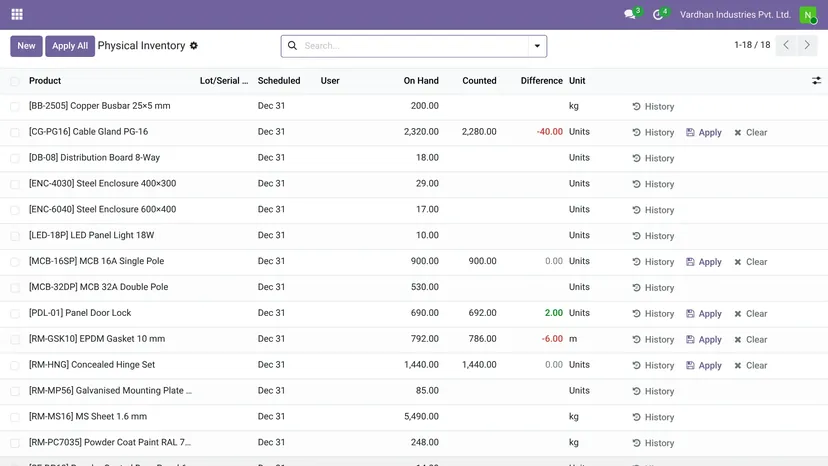Open History for MCB 32A Double Pole
The width and height of the screenshot is (828, 466).
pyautogui.click(x=653, y=288)
